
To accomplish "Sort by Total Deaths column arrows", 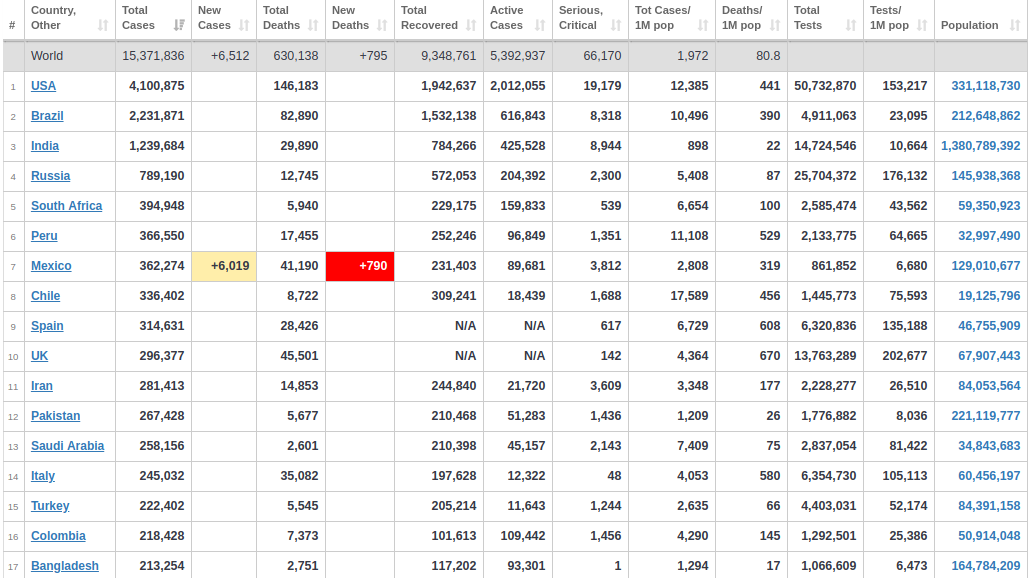I will 313,26.
